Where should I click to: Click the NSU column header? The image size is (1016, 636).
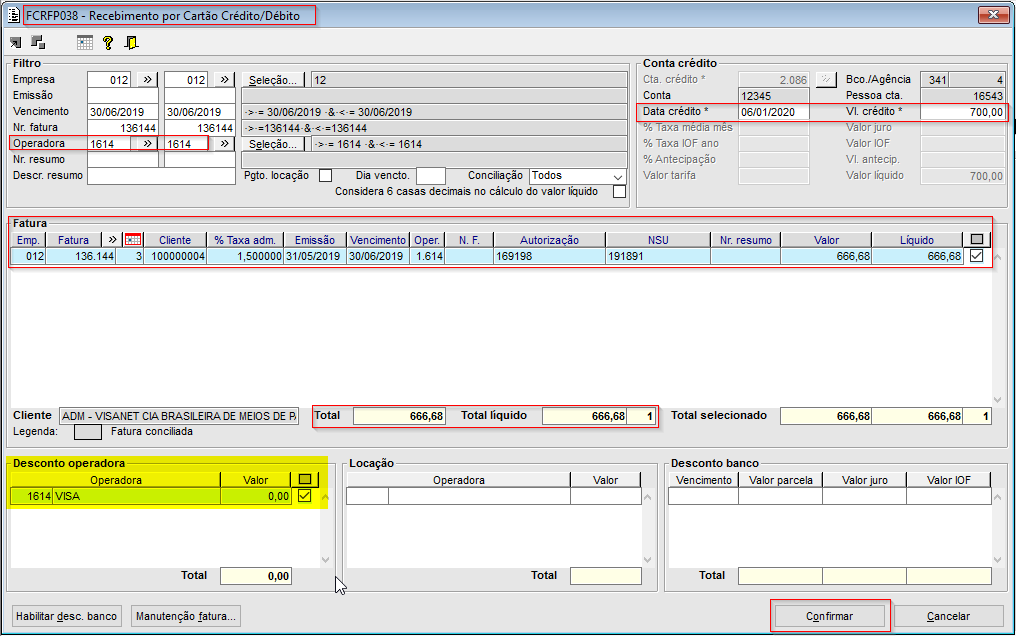(658, 240)
